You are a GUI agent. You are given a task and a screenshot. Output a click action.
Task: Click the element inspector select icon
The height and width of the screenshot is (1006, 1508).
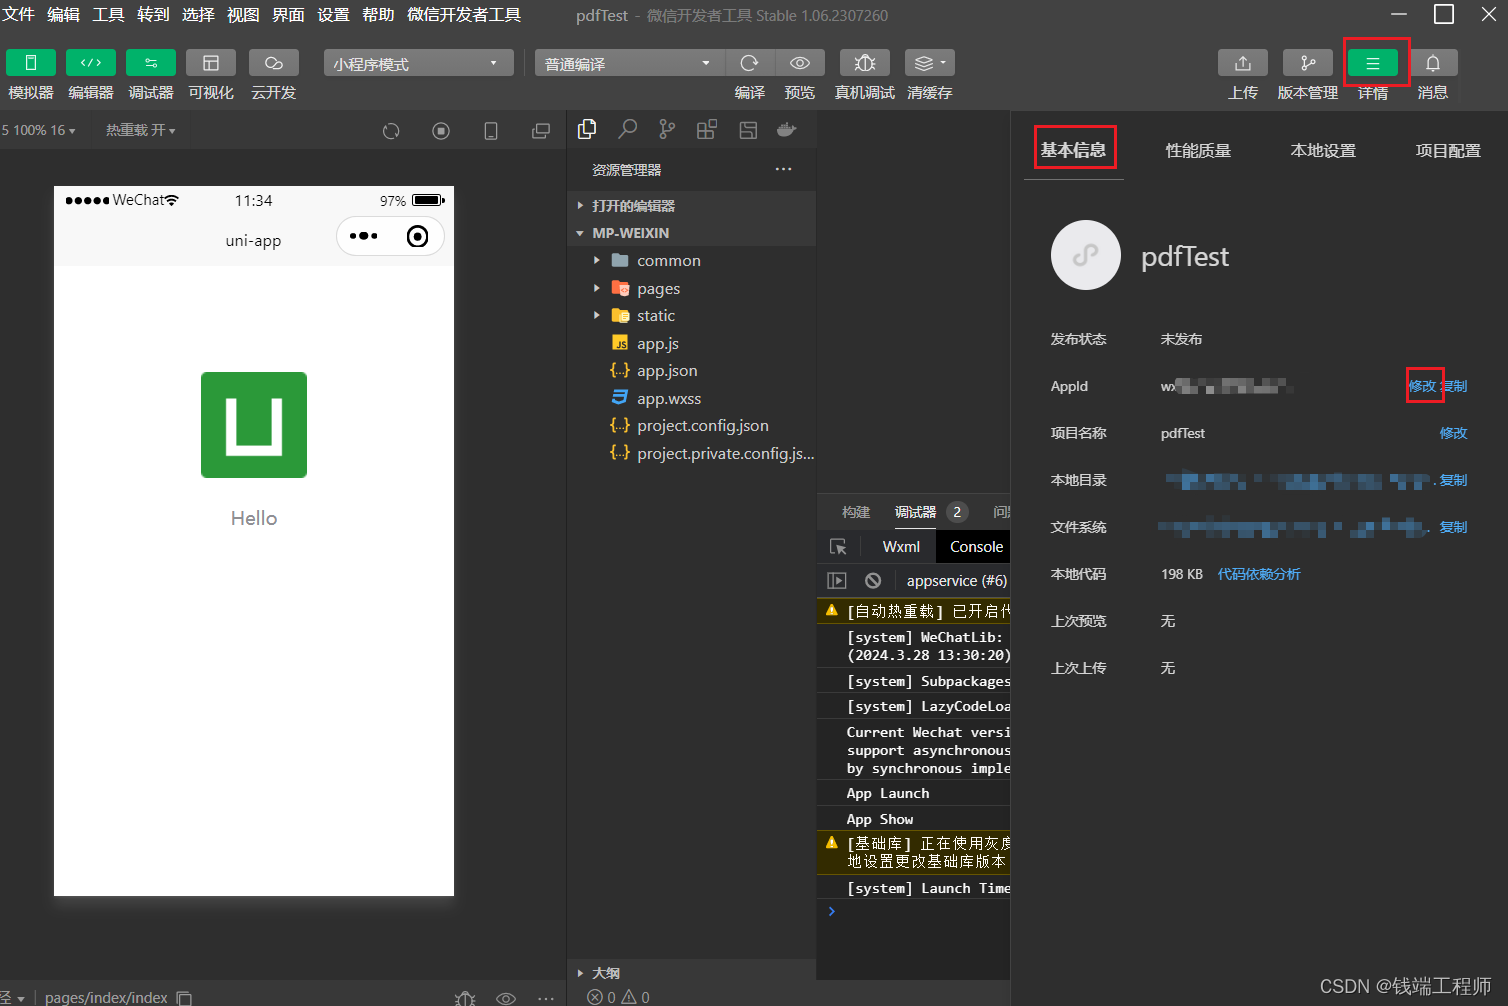pyautogui.click(x=838, y=547)
